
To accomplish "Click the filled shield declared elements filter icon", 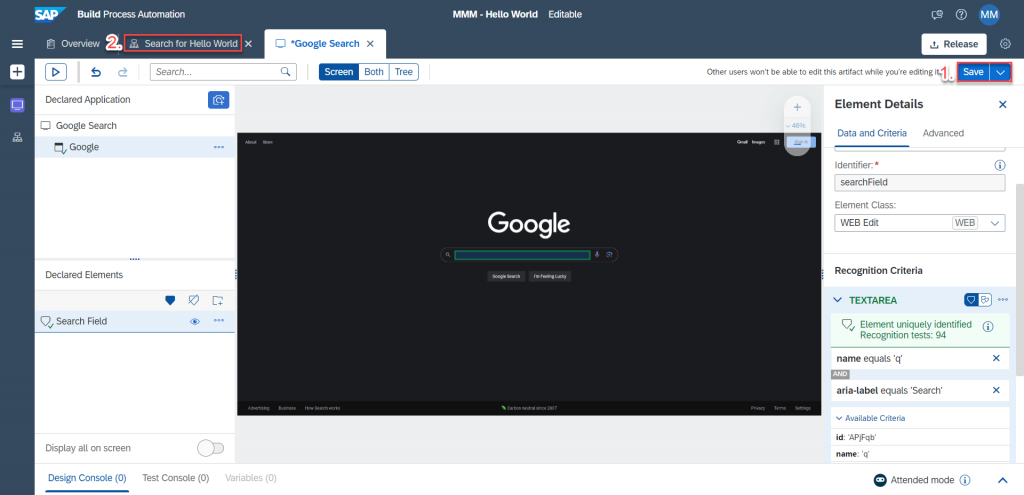I will (x=170, y=300).
